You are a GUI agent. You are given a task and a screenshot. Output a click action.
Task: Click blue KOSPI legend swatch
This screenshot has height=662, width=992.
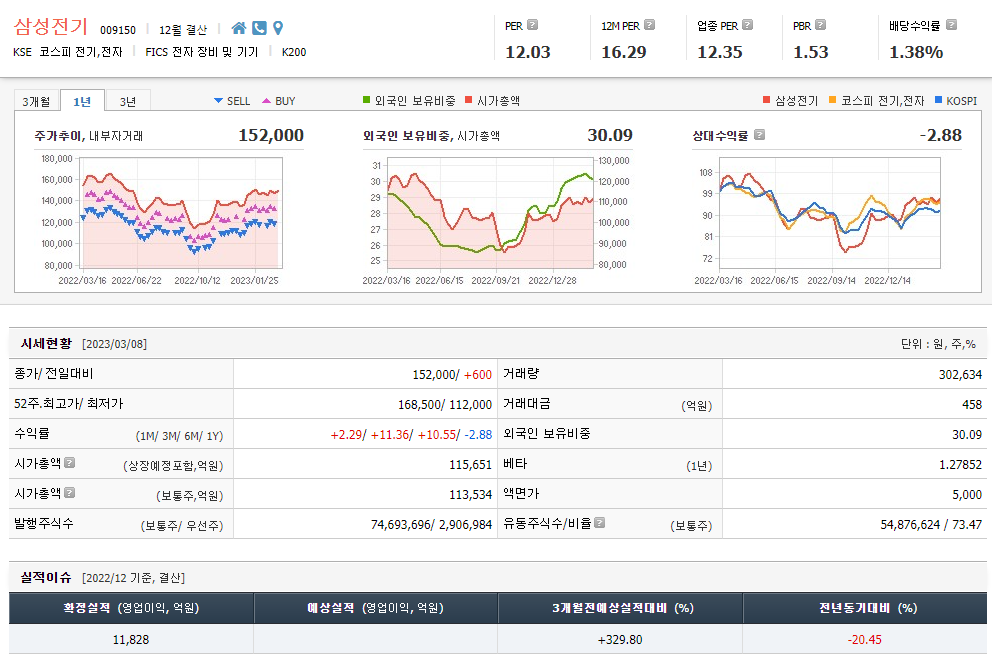coord(938,100)
